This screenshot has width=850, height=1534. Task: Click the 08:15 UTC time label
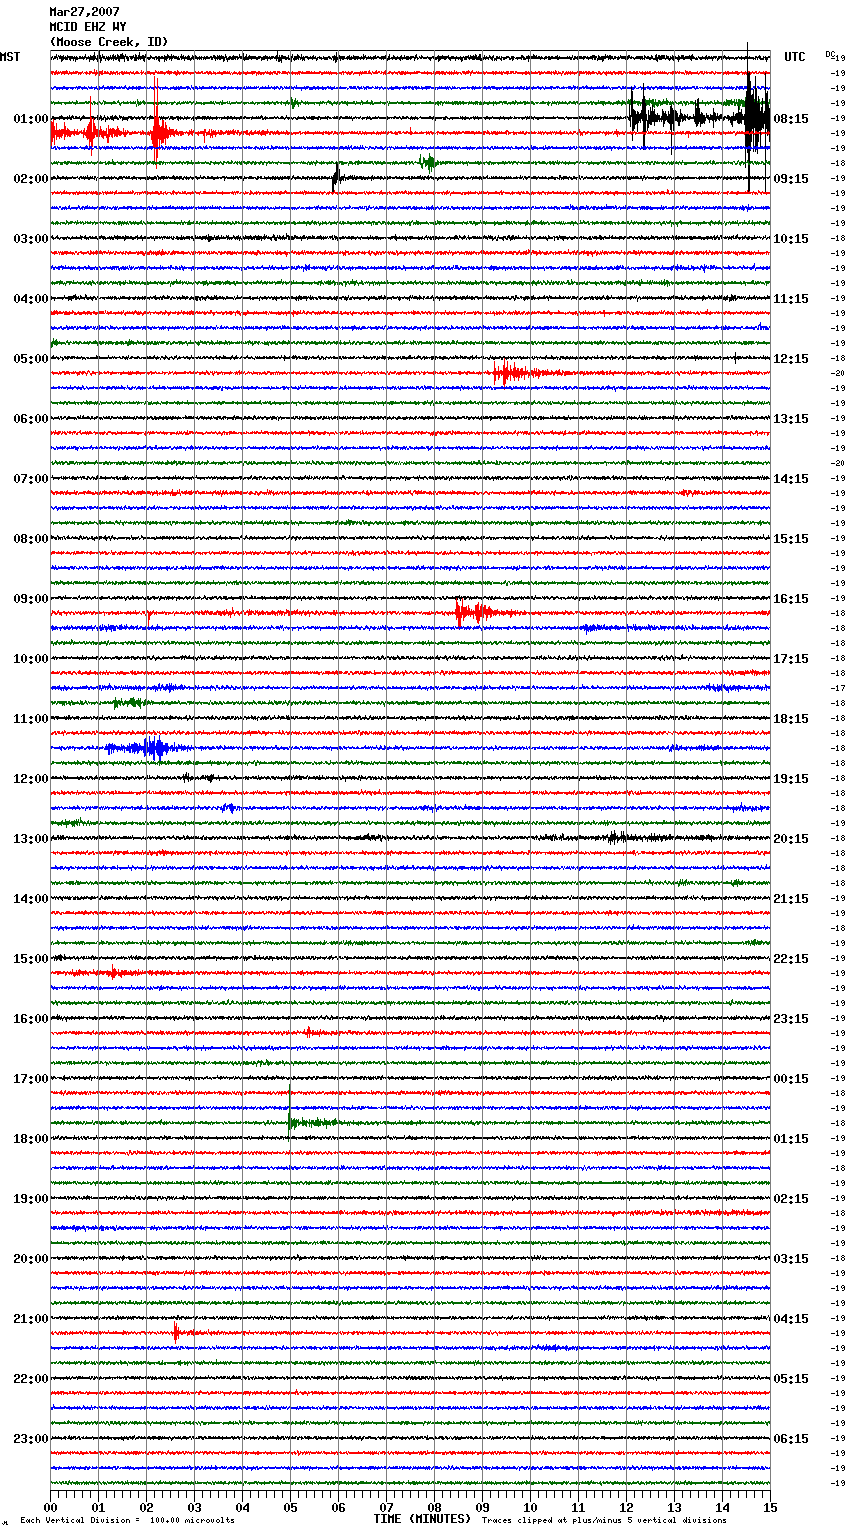click(x=791, y=119)
